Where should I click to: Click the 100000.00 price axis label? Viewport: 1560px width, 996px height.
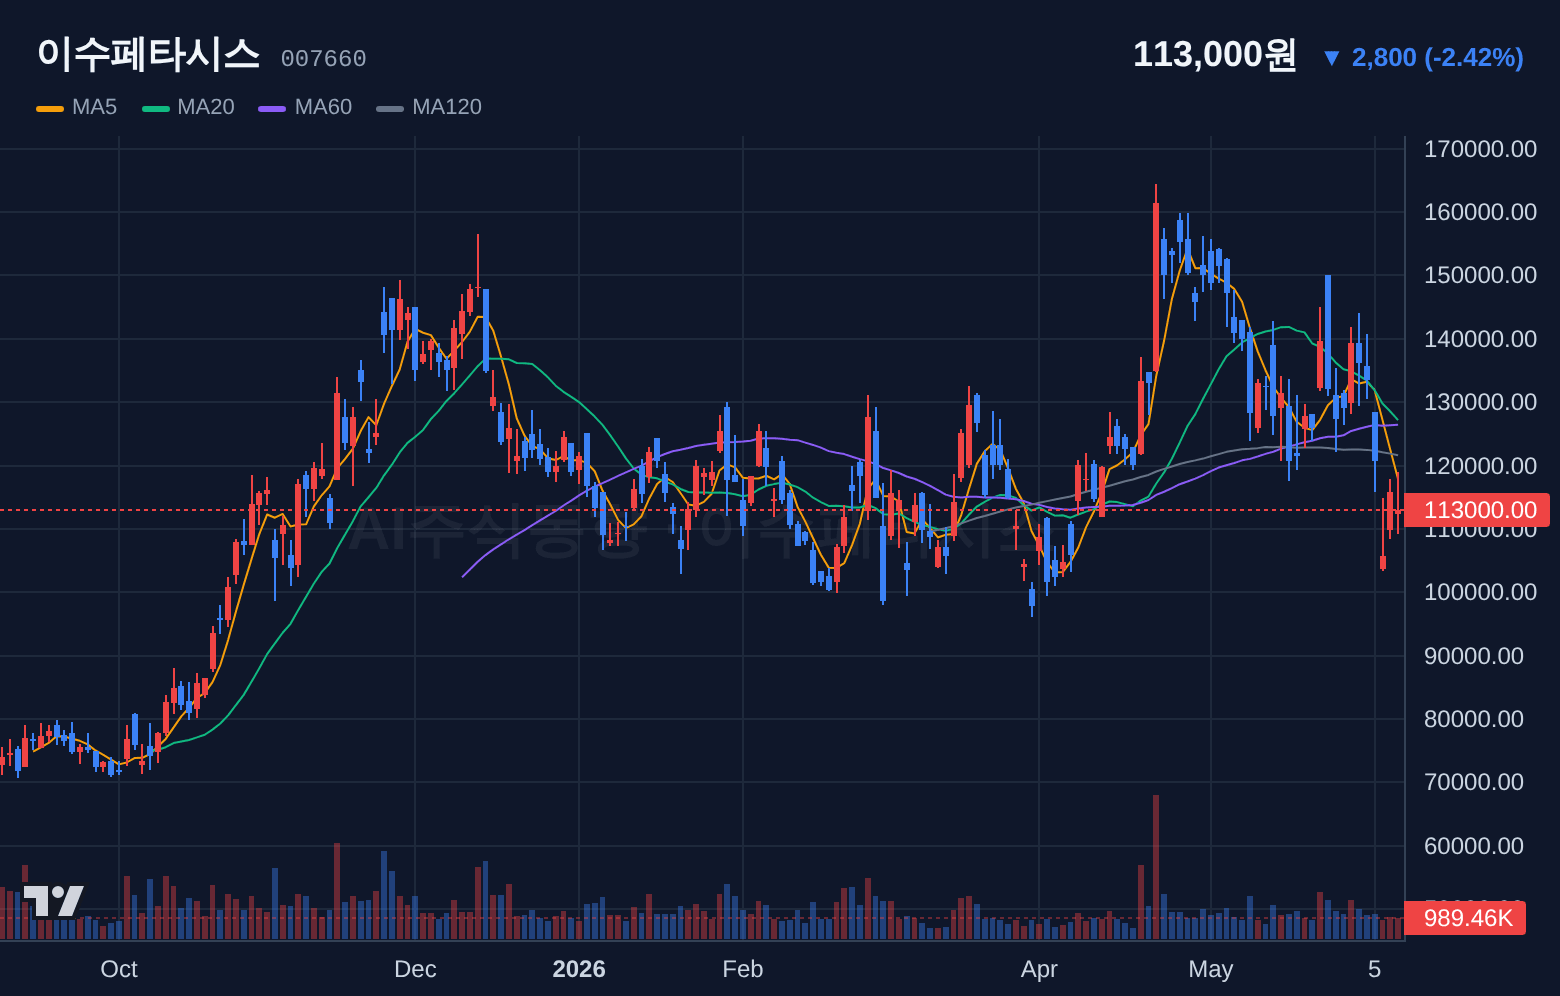click(1480, 592)
